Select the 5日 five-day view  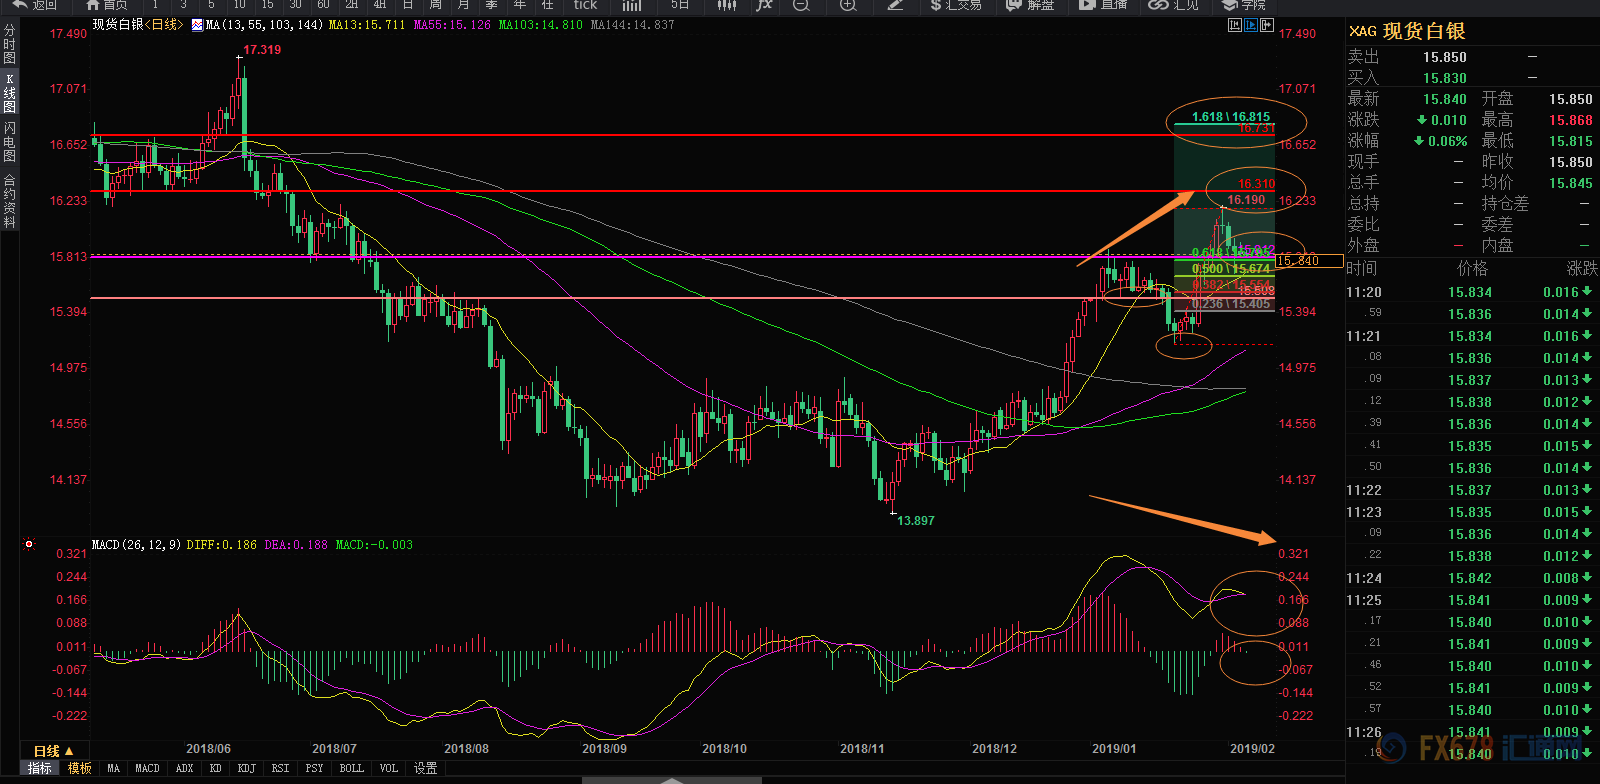680,5
